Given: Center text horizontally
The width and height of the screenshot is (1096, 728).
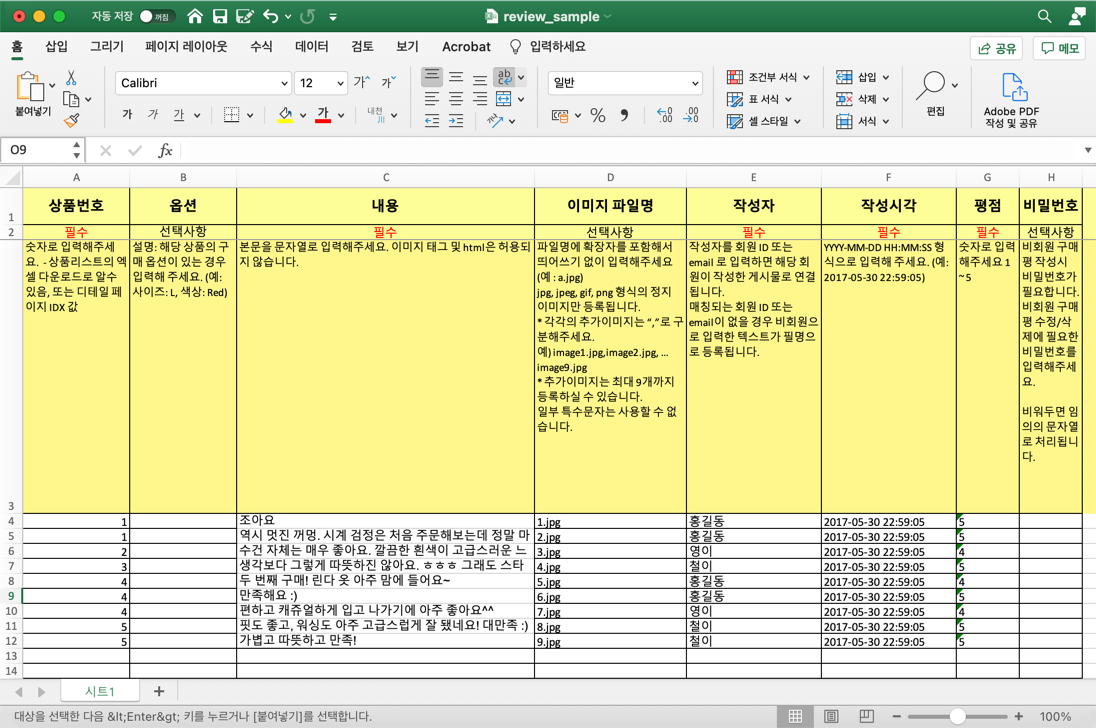Looking at the screenshot, I should pos(456,99).
